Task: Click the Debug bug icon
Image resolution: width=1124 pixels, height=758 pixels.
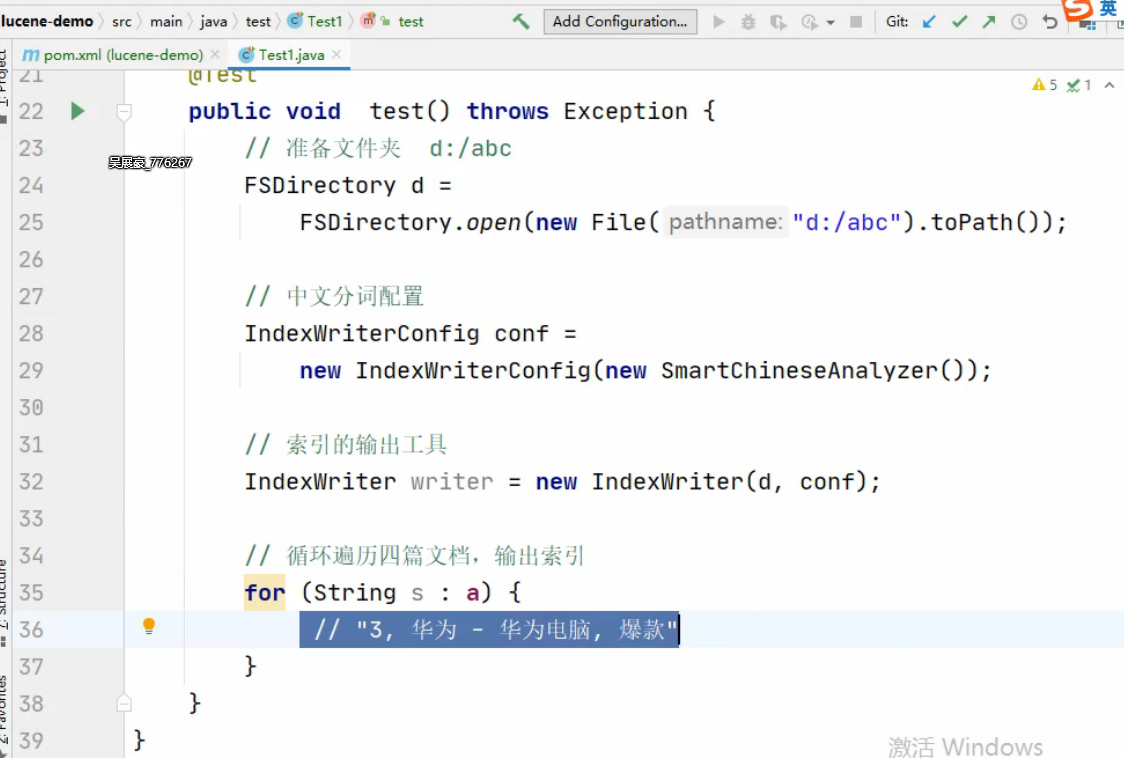Action: [x=748, y=22]
